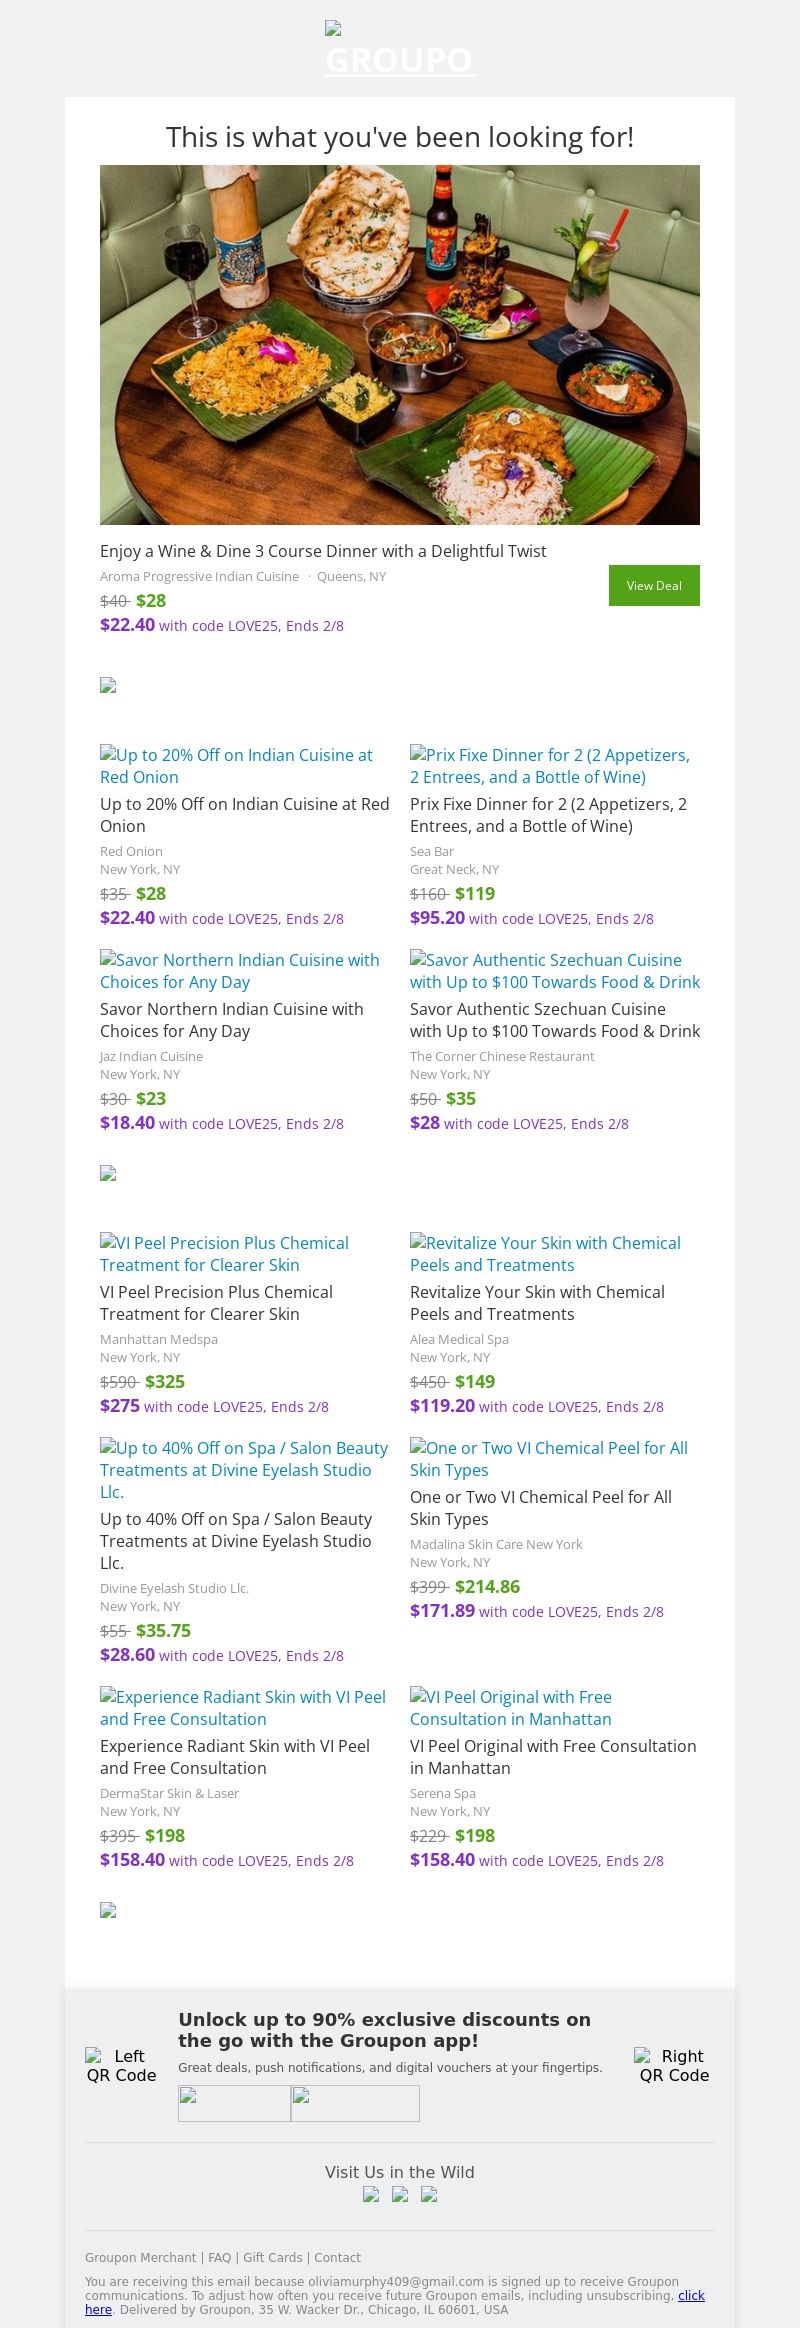Click the Groupon logo at the top
This screenshot has width=800, height=2328.
tap(399, 52)
